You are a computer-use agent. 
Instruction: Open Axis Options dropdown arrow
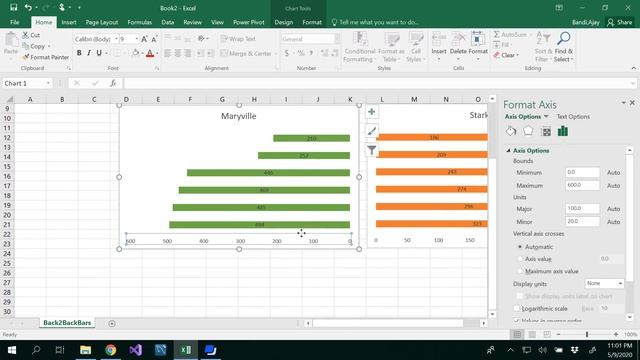coord(546,117)
